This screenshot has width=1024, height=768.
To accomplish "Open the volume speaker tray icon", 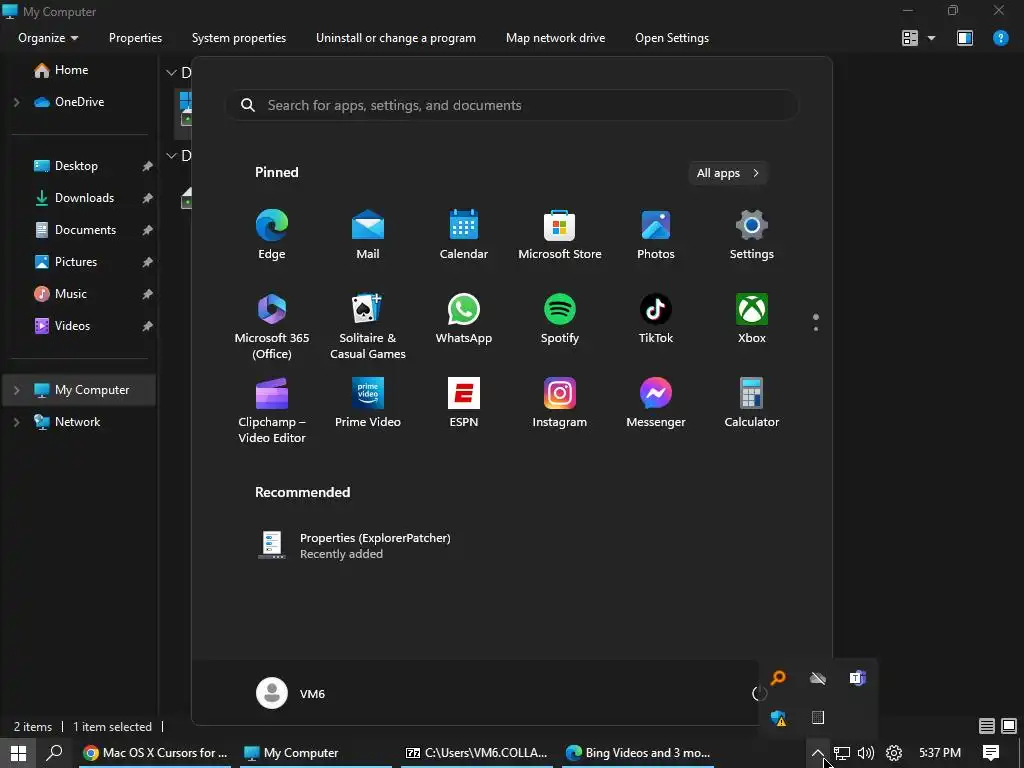I will click(866, 753).
